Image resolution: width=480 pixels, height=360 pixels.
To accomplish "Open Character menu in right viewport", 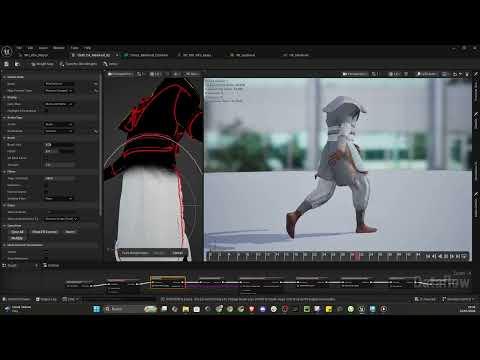I will click(x=427, y=74).
